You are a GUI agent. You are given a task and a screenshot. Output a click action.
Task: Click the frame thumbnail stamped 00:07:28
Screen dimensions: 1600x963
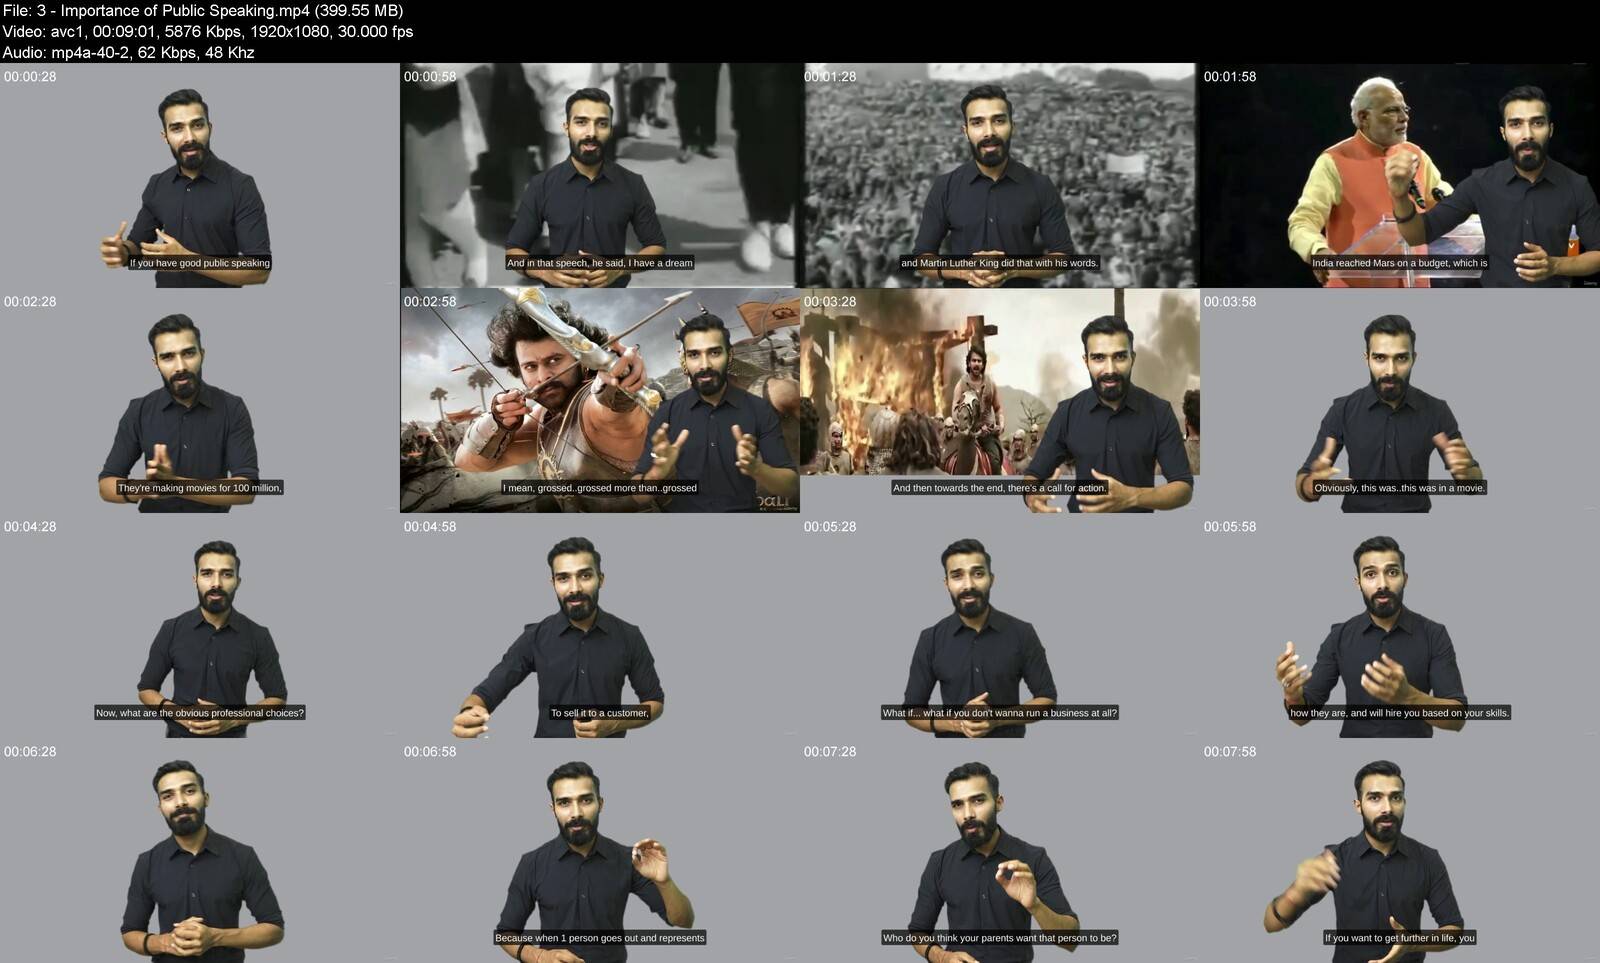click(1000, 850)
